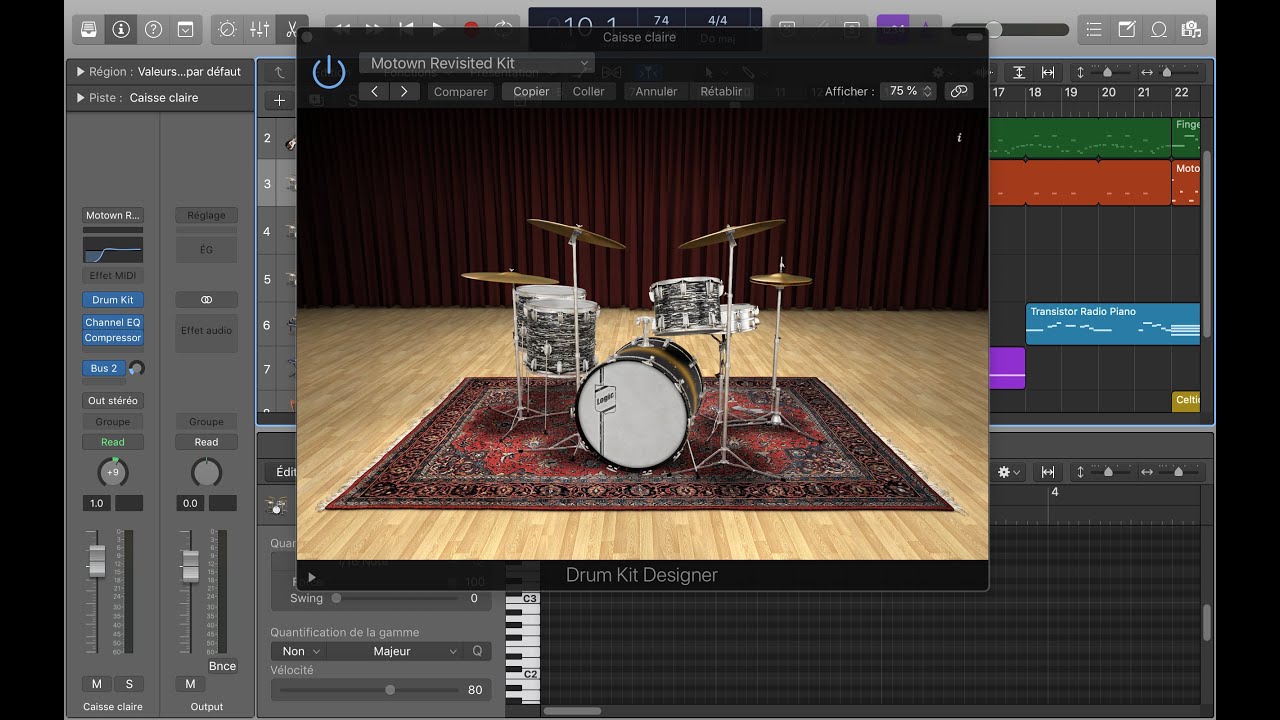The height and width of the screenshot is (720, 1280).
Task: Open the Motown Revisited Kit preset menu
Action: [477, 63]
